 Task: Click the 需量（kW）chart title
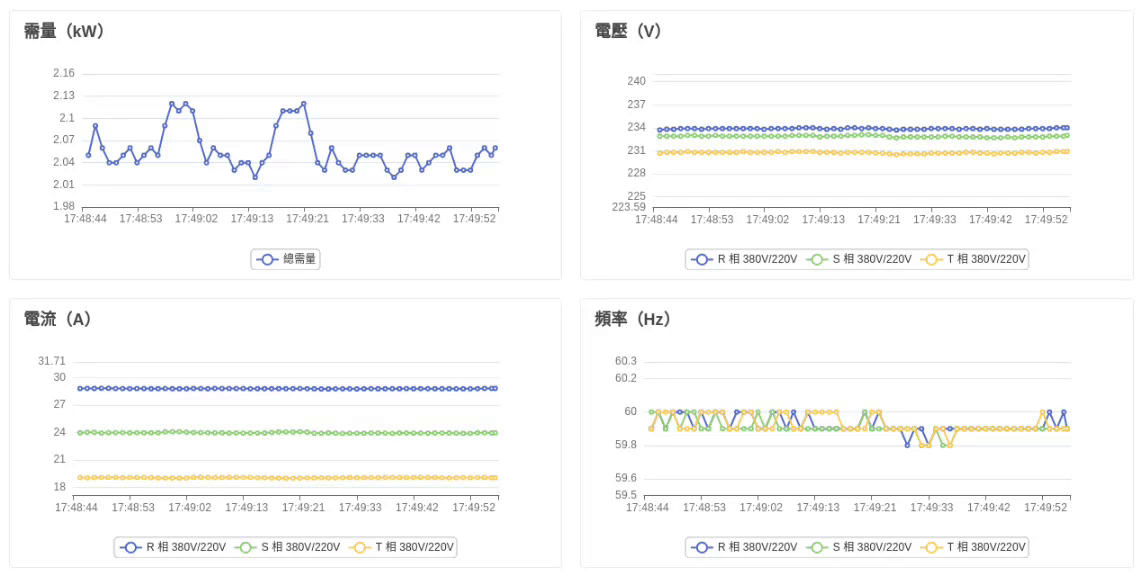(65, 31)
